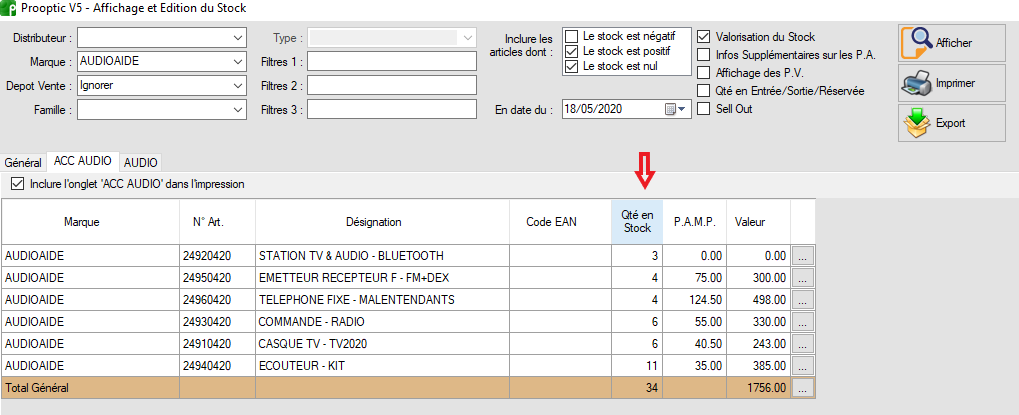The width and height of the screenshot is (1019, 415).
Task: Check the Sell Out option
Action: pyautogui.click(x=703, y=109)
